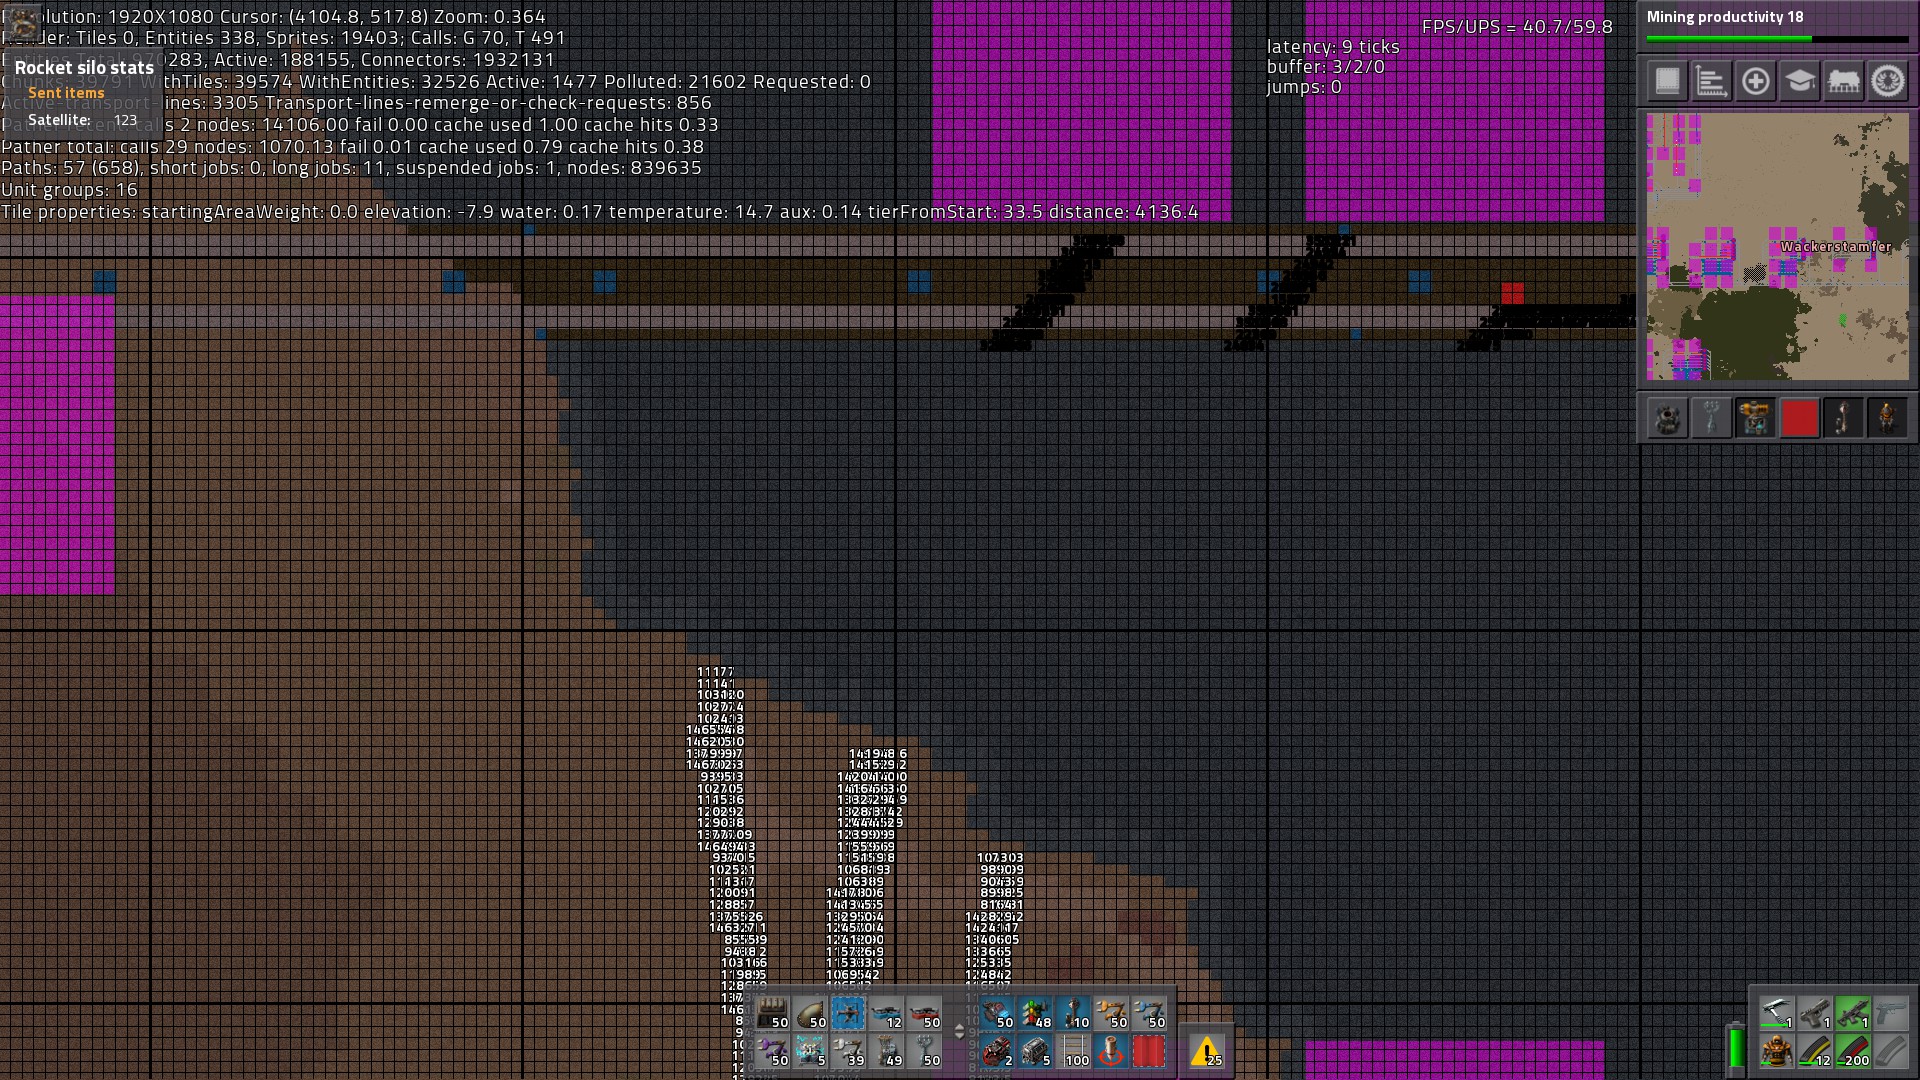Select the grey power pole shortcut slot
Image resolution: width=1920 pixels, height=1080 pixels.
pyautogui.click(x=1711, y=418)
